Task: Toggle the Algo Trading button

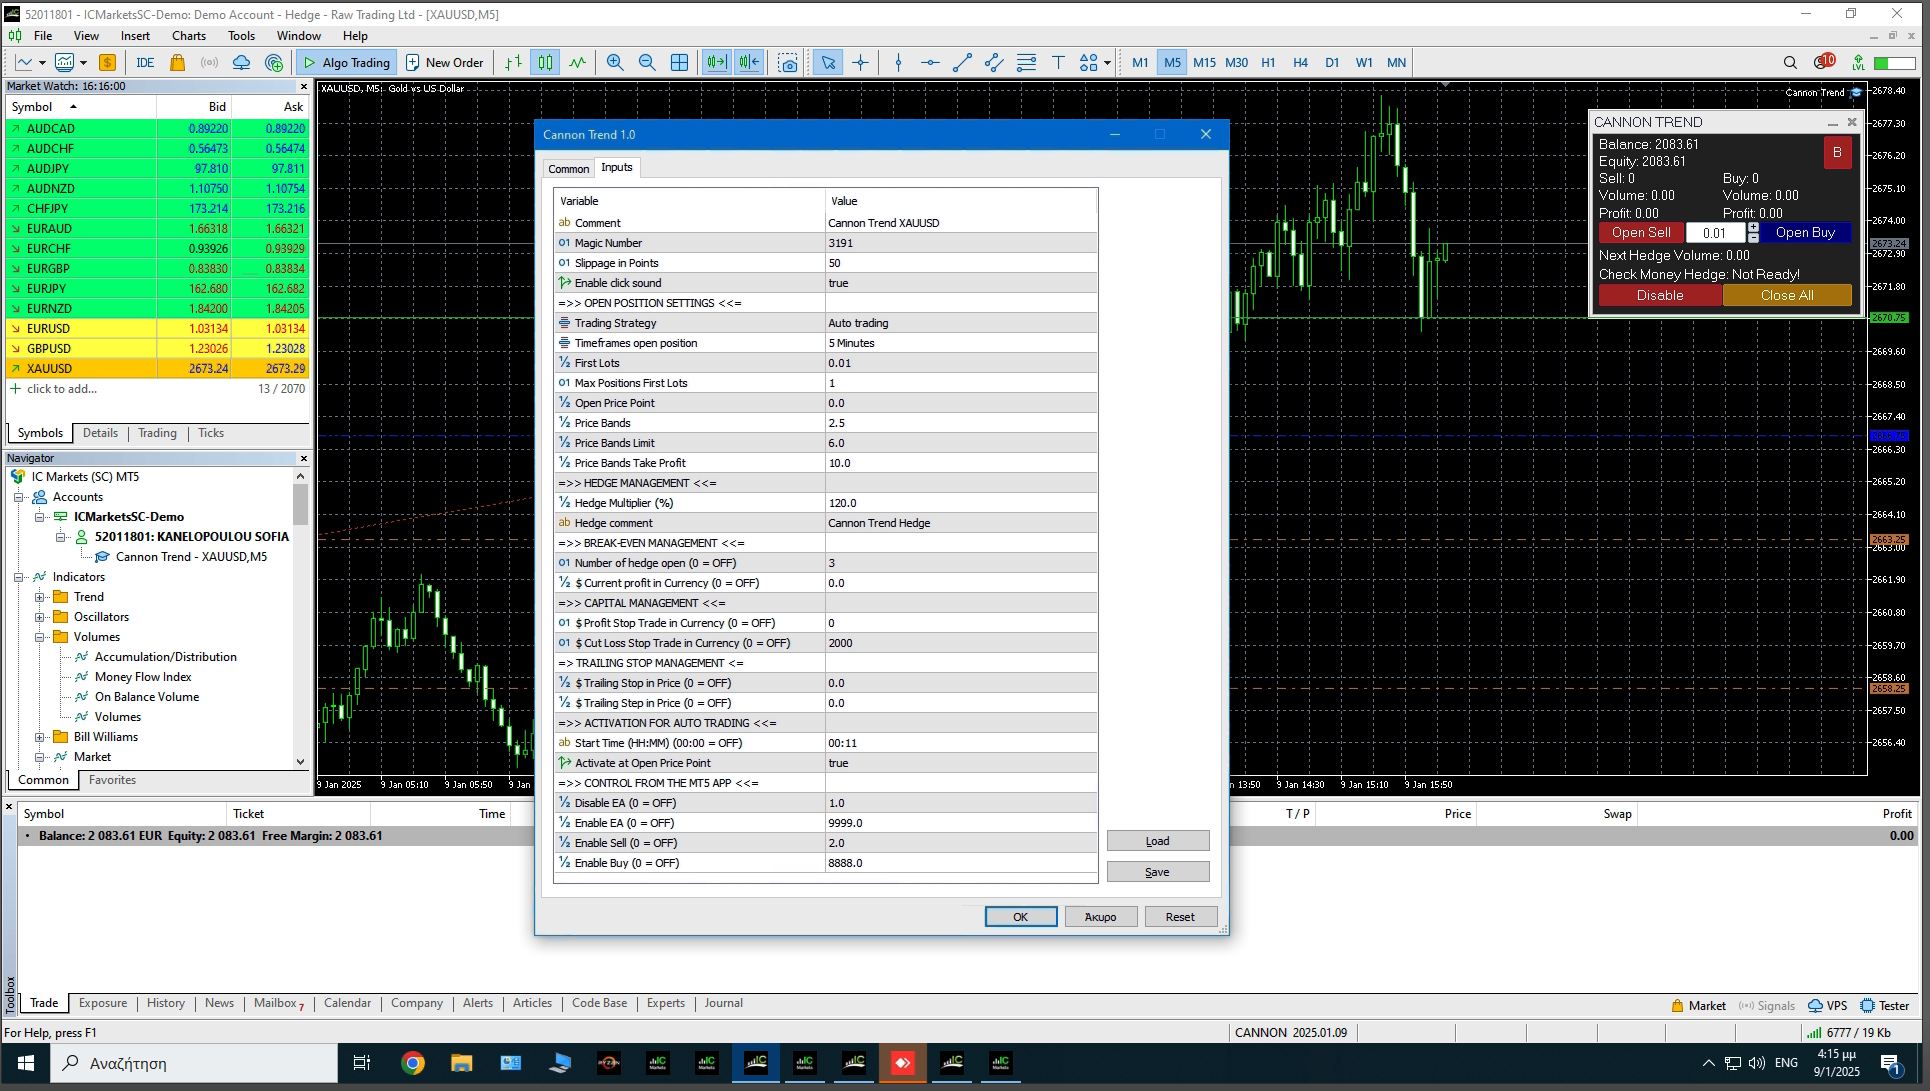Action: pos(347,62)
